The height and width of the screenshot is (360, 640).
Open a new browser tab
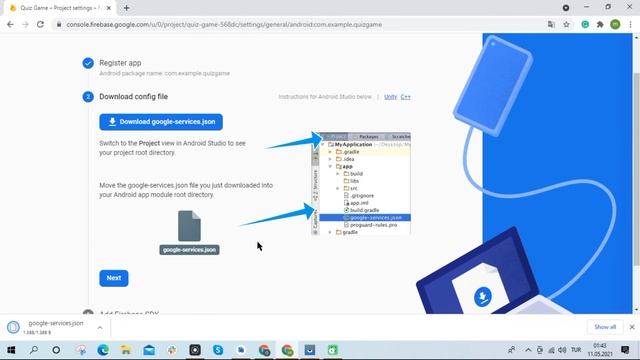127,8
